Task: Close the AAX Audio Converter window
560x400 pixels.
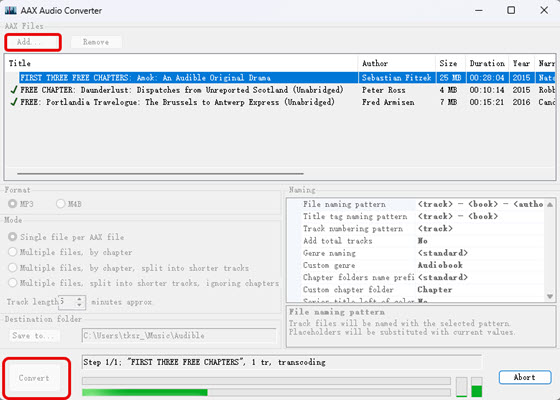Action: click(544, 10)
